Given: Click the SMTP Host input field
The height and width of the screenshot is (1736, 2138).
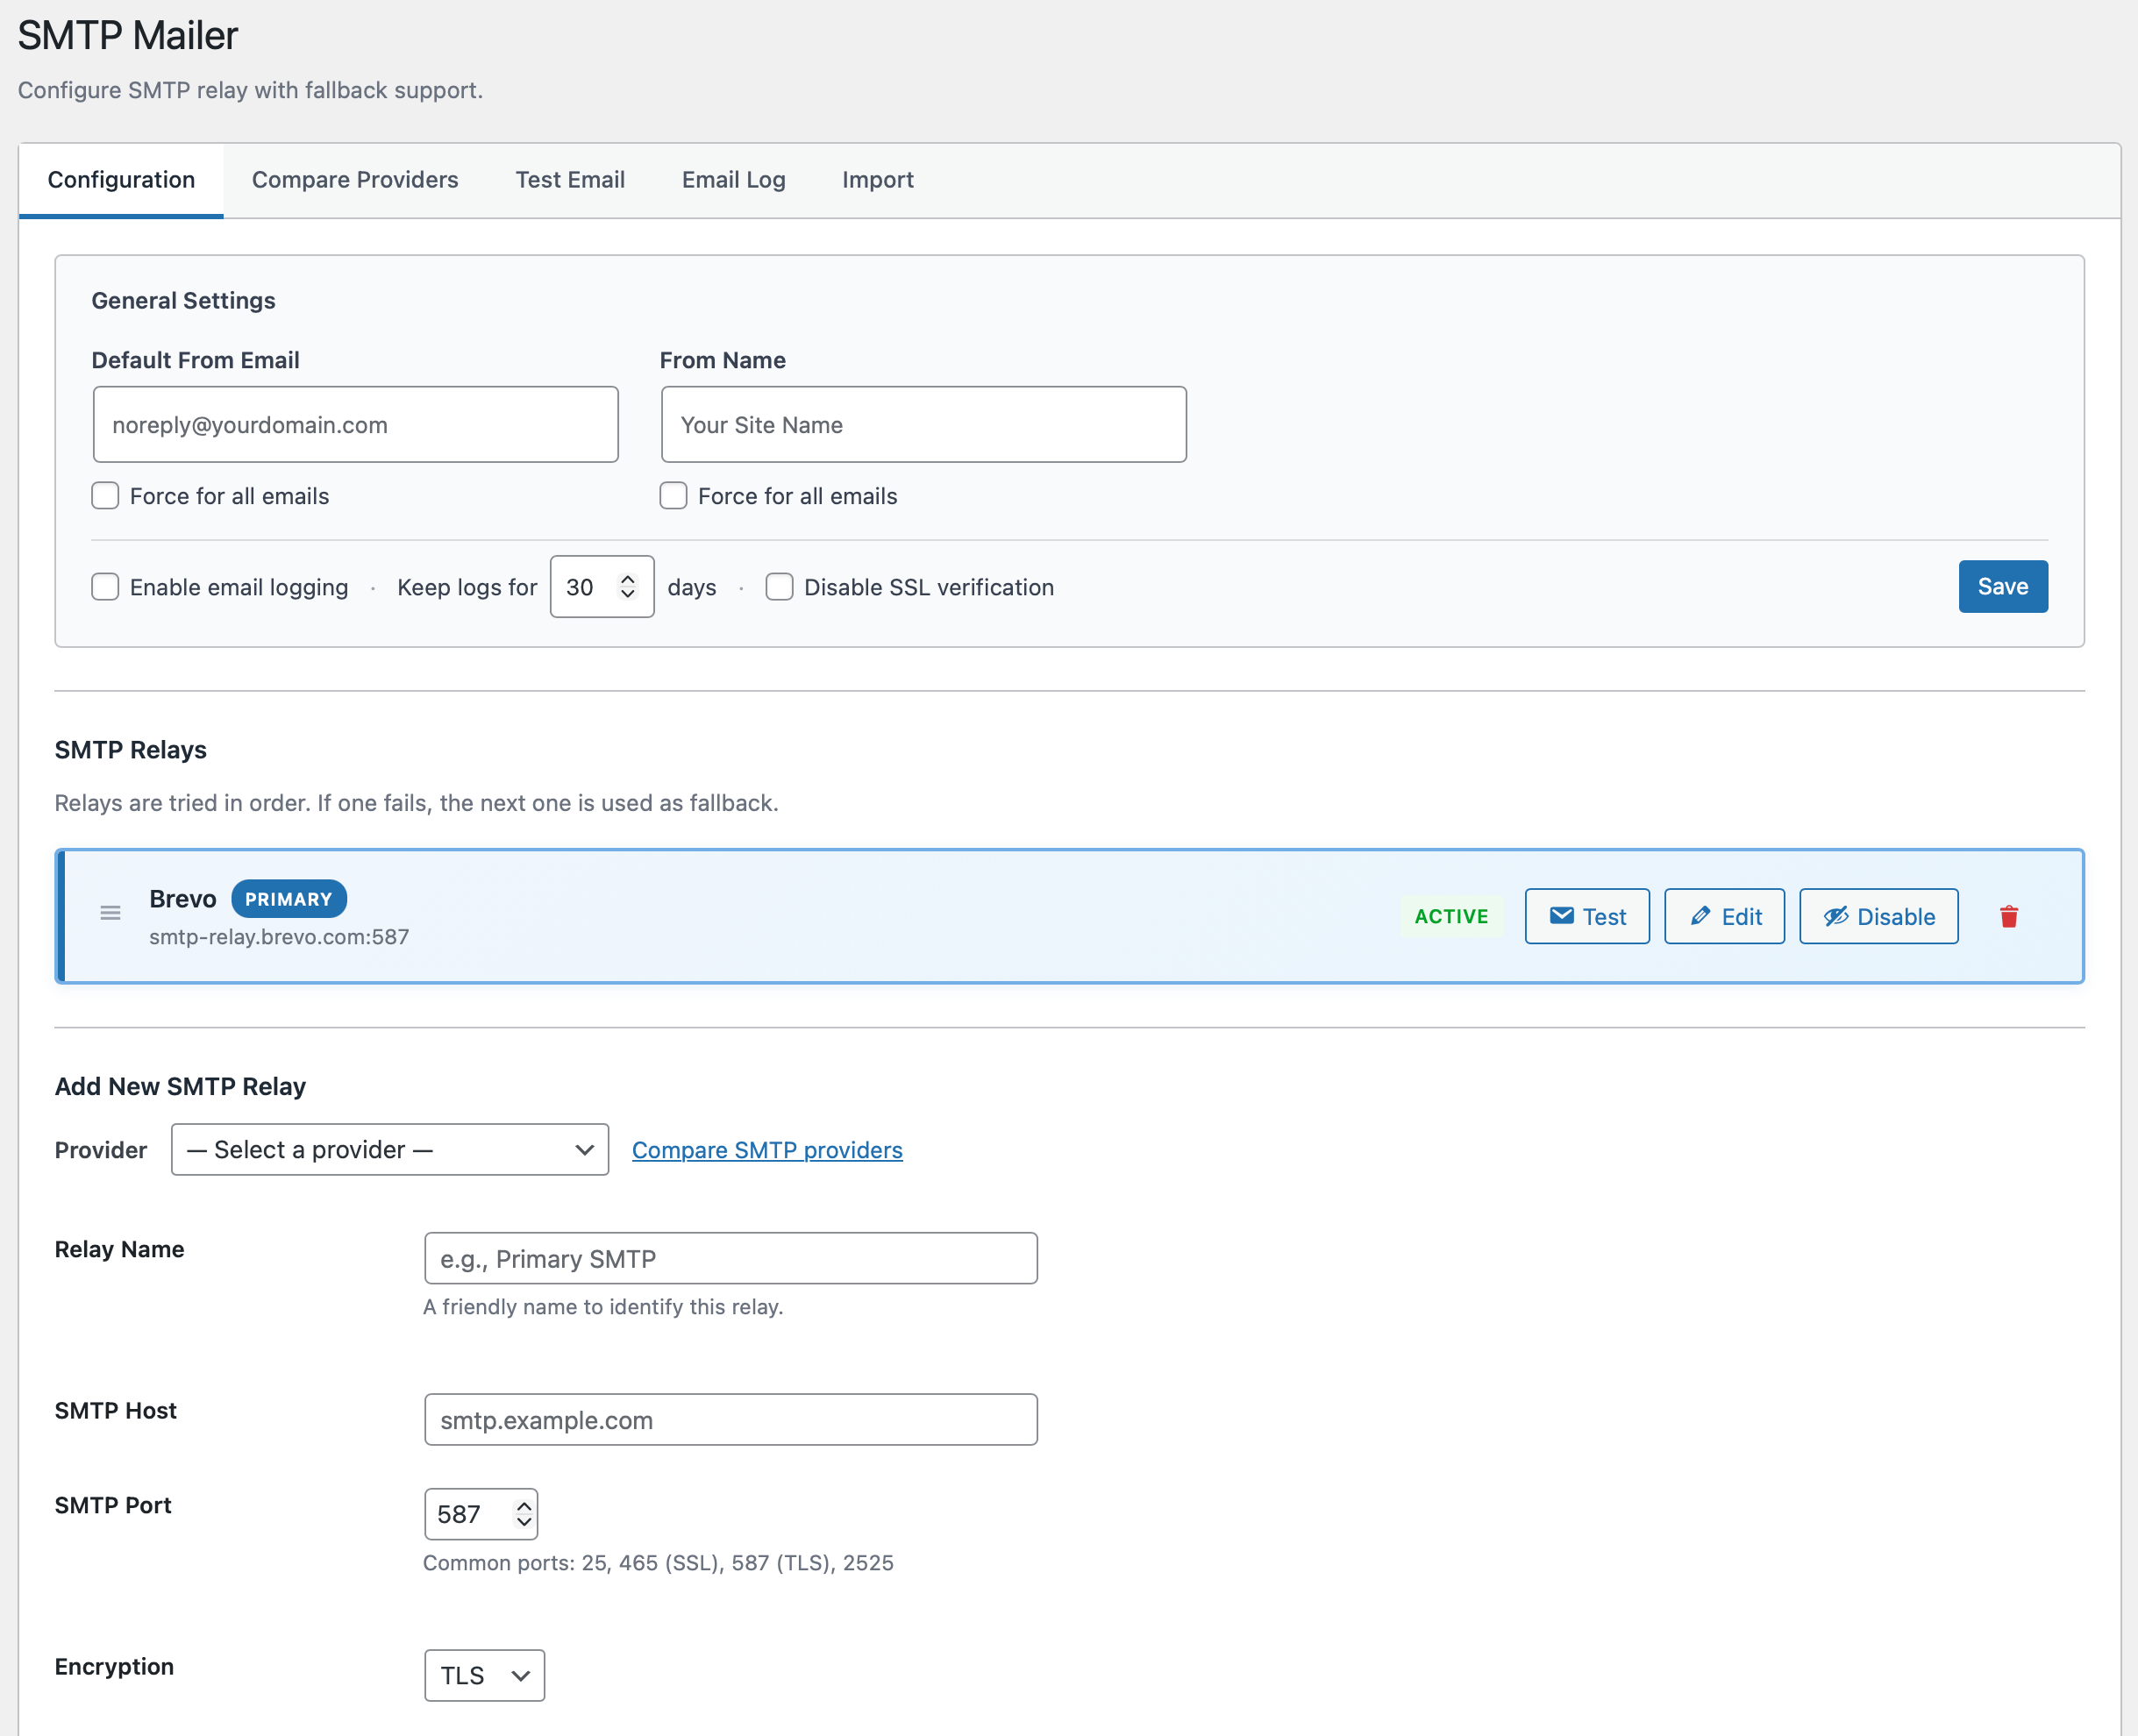Looking at the screenshot, I should coord(731,1419).
